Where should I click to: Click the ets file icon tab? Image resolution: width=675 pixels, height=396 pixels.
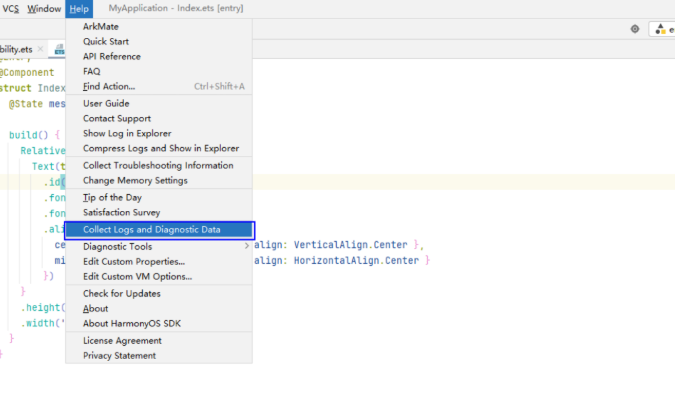click(x=59, y=50)
